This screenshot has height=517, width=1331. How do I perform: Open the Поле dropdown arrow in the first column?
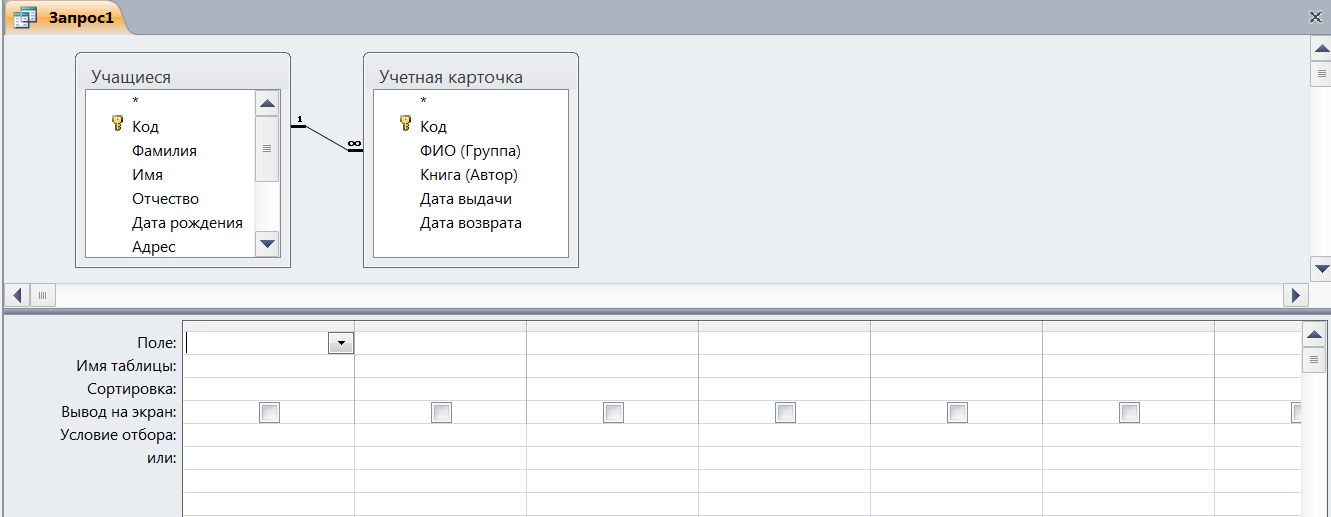341,343
